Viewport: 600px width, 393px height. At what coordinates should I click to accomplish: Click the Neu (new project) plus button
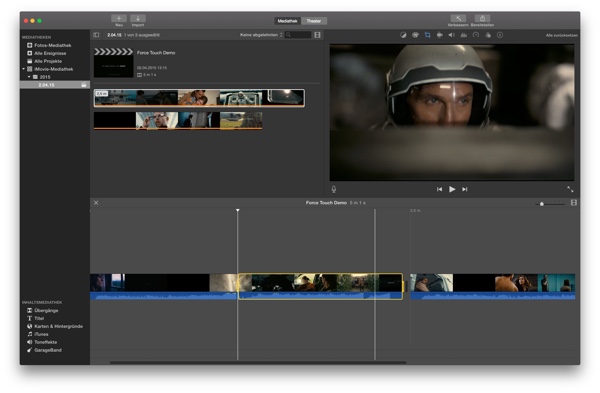pyautogui.click(x=119, y=18)
